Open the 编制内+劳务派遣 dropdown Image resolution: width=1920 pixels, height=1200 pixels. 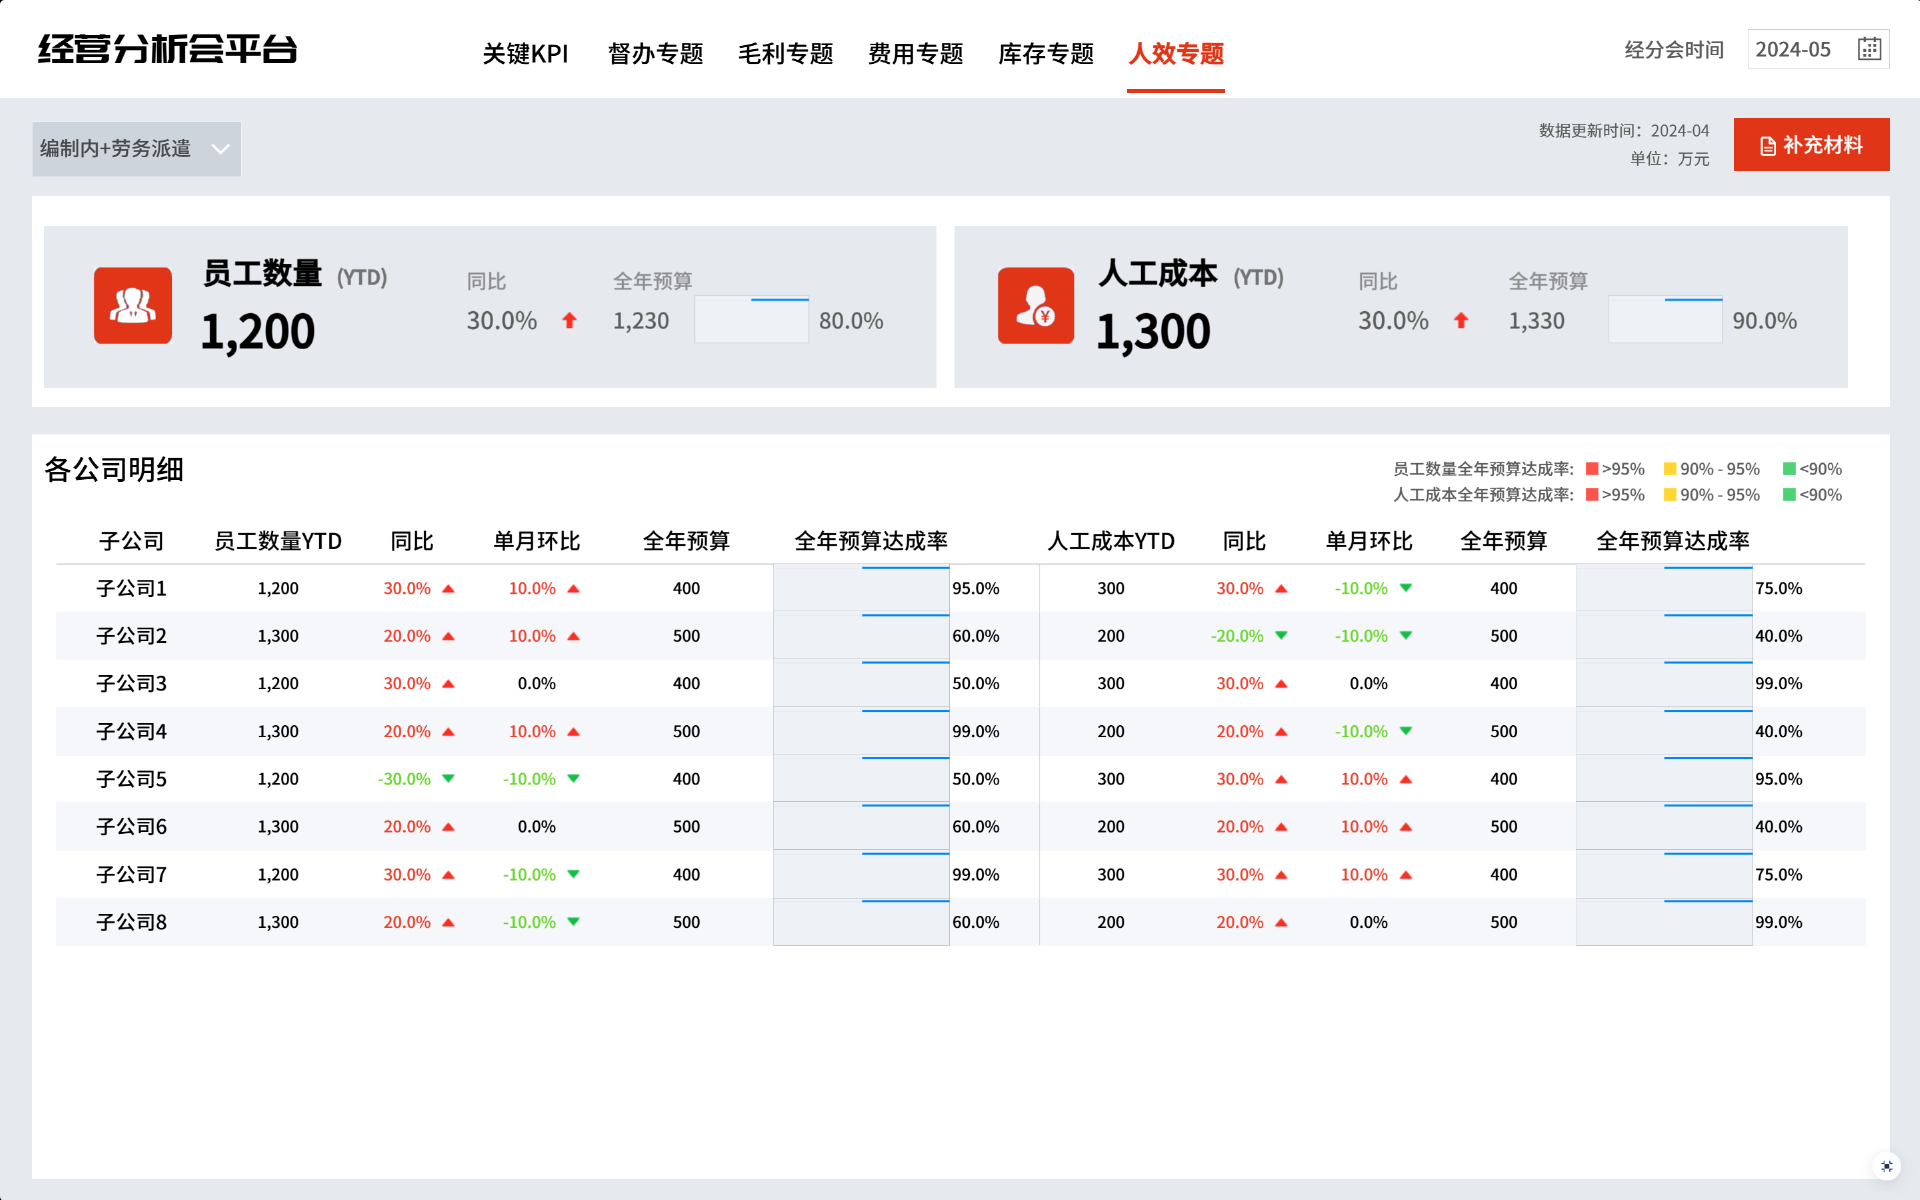[116, 149]
